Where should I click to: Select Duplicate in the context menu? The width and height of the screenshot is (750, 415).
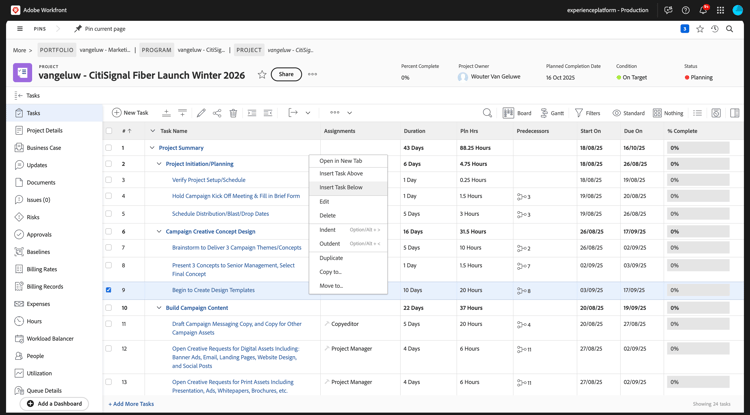pos(331,258)
